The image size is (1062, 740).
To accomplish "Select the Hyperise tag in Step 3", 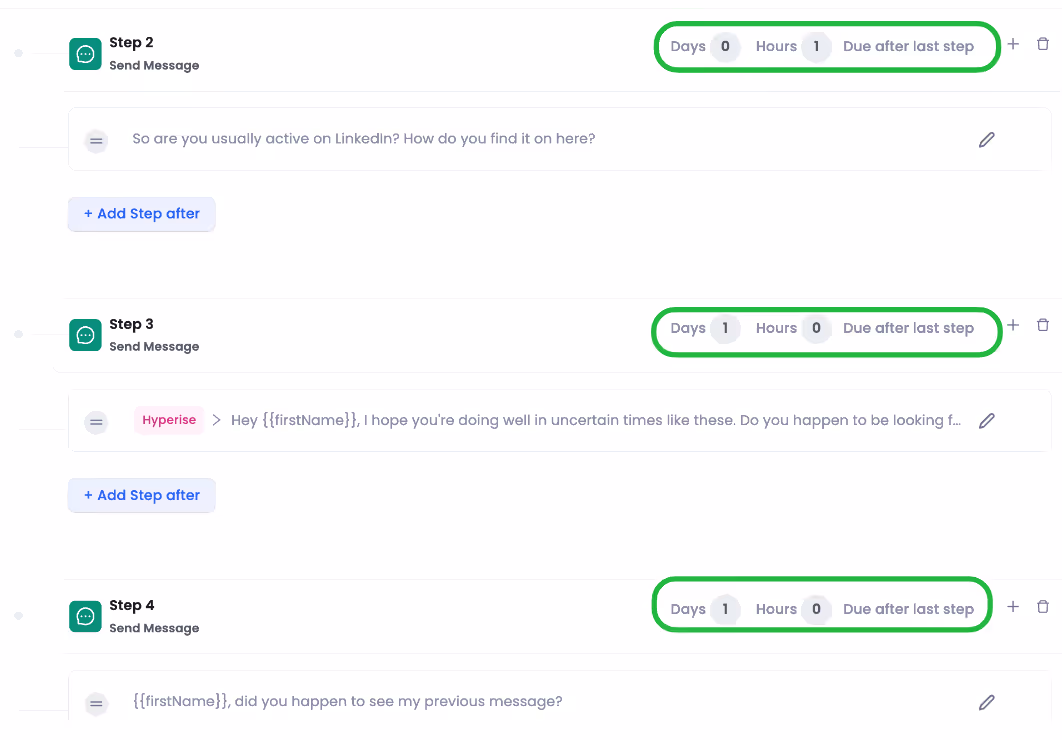I will tap(169, 420).
